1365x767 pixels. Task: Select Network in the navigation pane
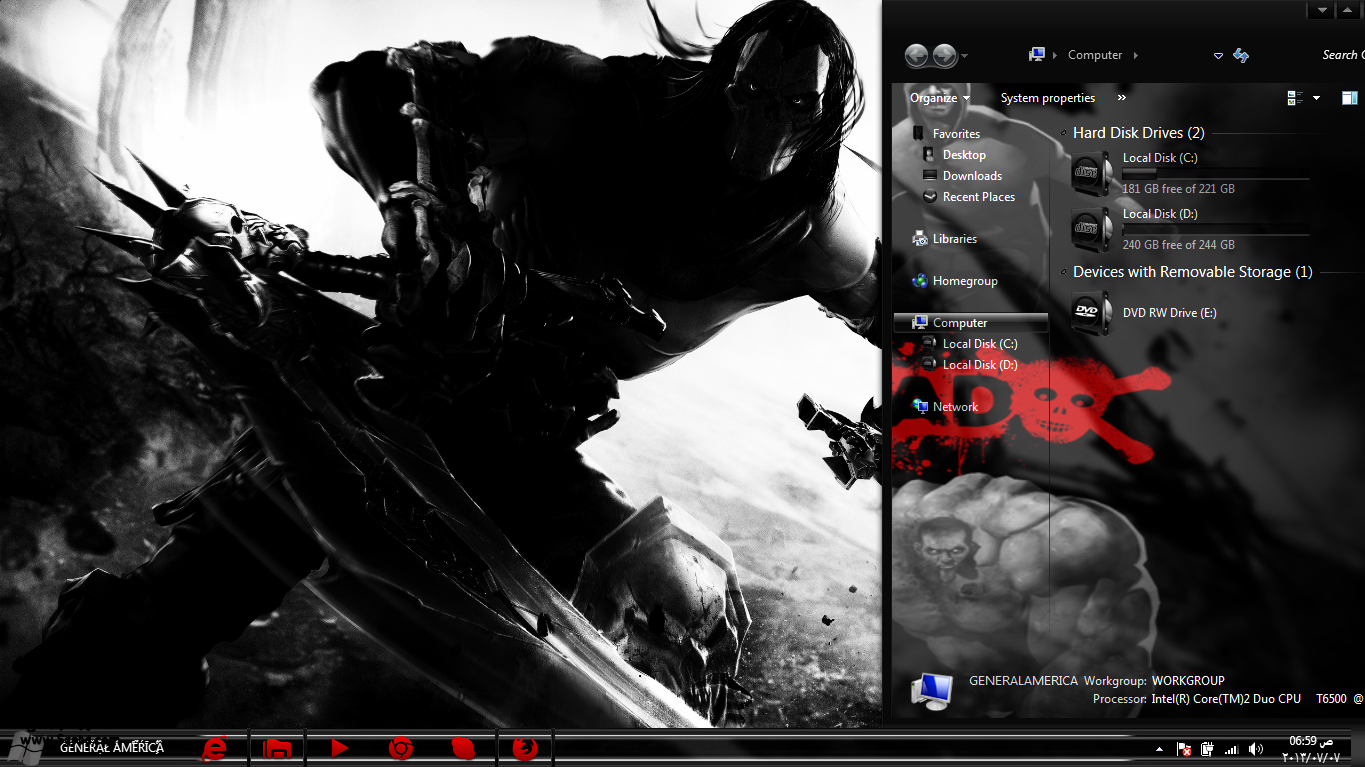click(x=955, y=407)
